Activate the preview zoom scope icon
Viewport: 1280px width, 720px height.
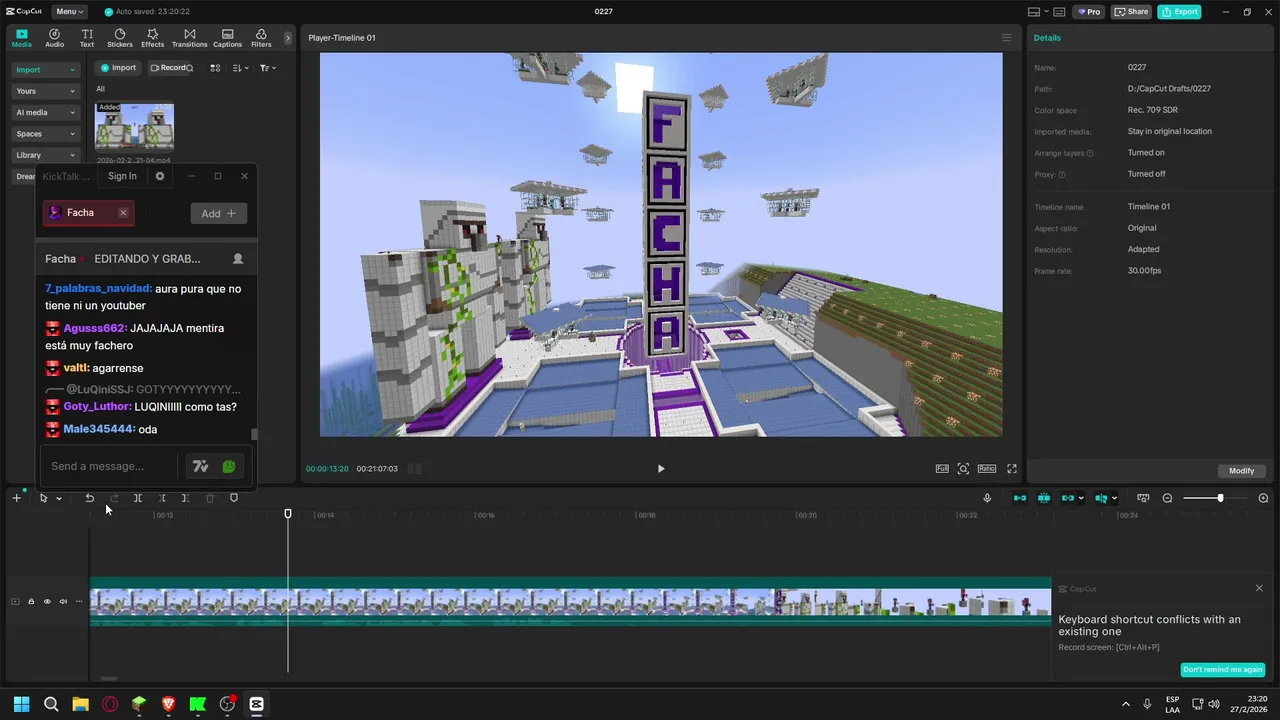[x=963, y=469]
